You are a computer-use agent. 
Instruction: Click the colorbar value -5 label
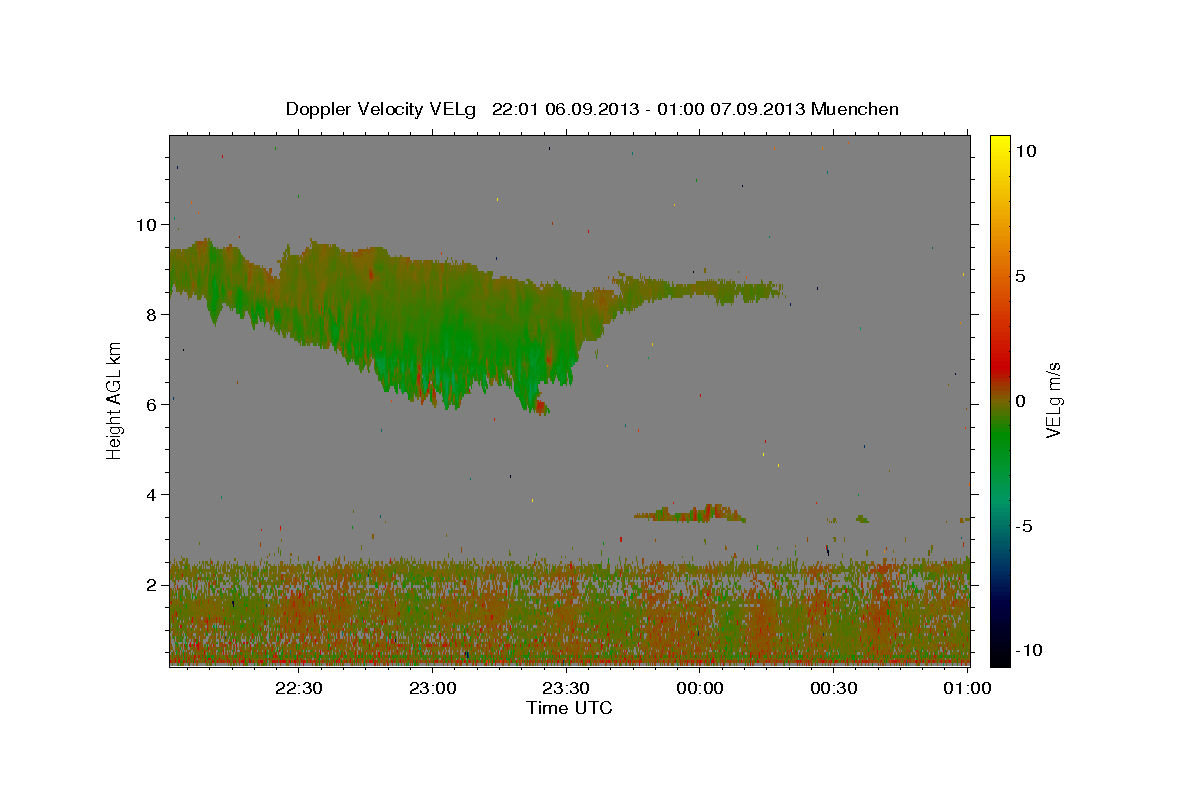pyautogui.click(x=1024, y=526)
